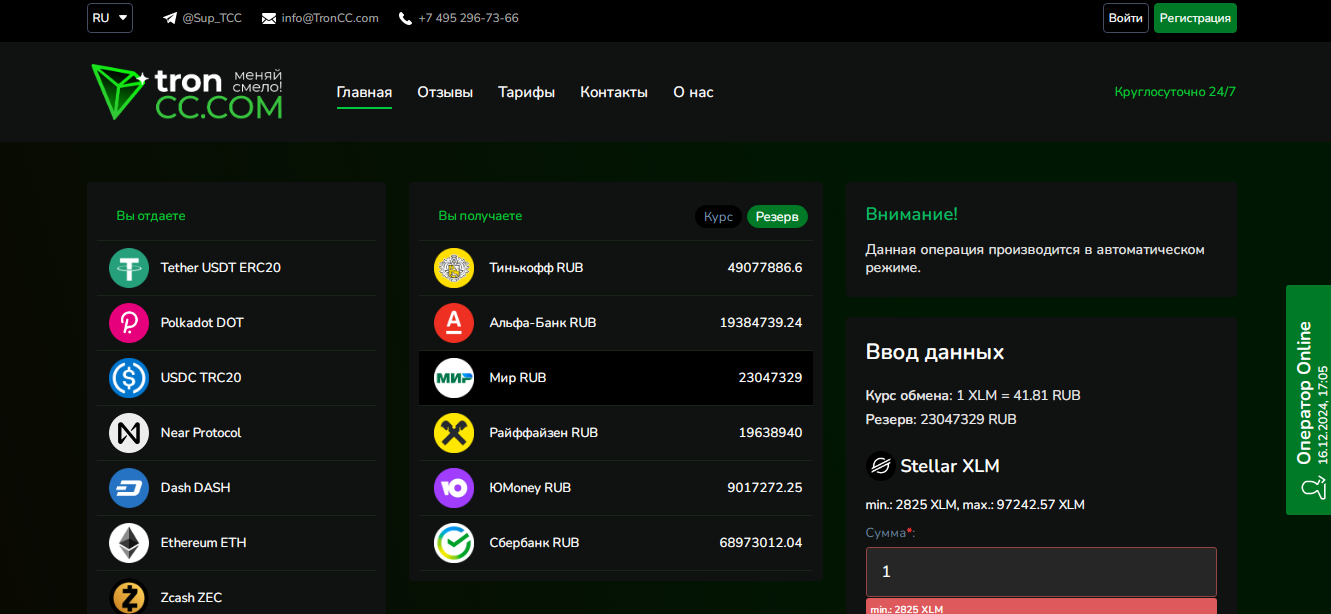Choose the Tinkoff RUB bank icon
1331x614 pixels.
pos(454,268)
